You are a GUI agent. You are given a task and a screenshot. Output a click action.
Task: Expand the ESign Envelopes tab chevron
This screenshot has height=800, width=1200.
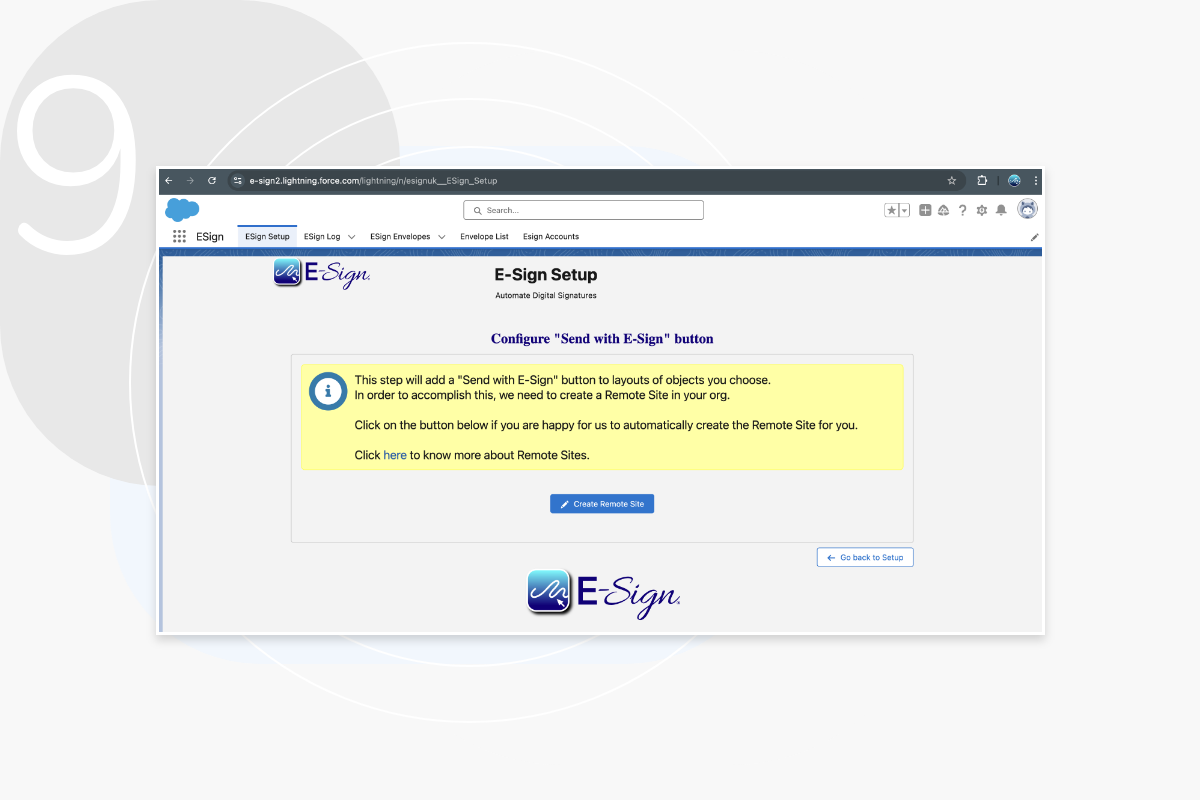click(442, 237)
